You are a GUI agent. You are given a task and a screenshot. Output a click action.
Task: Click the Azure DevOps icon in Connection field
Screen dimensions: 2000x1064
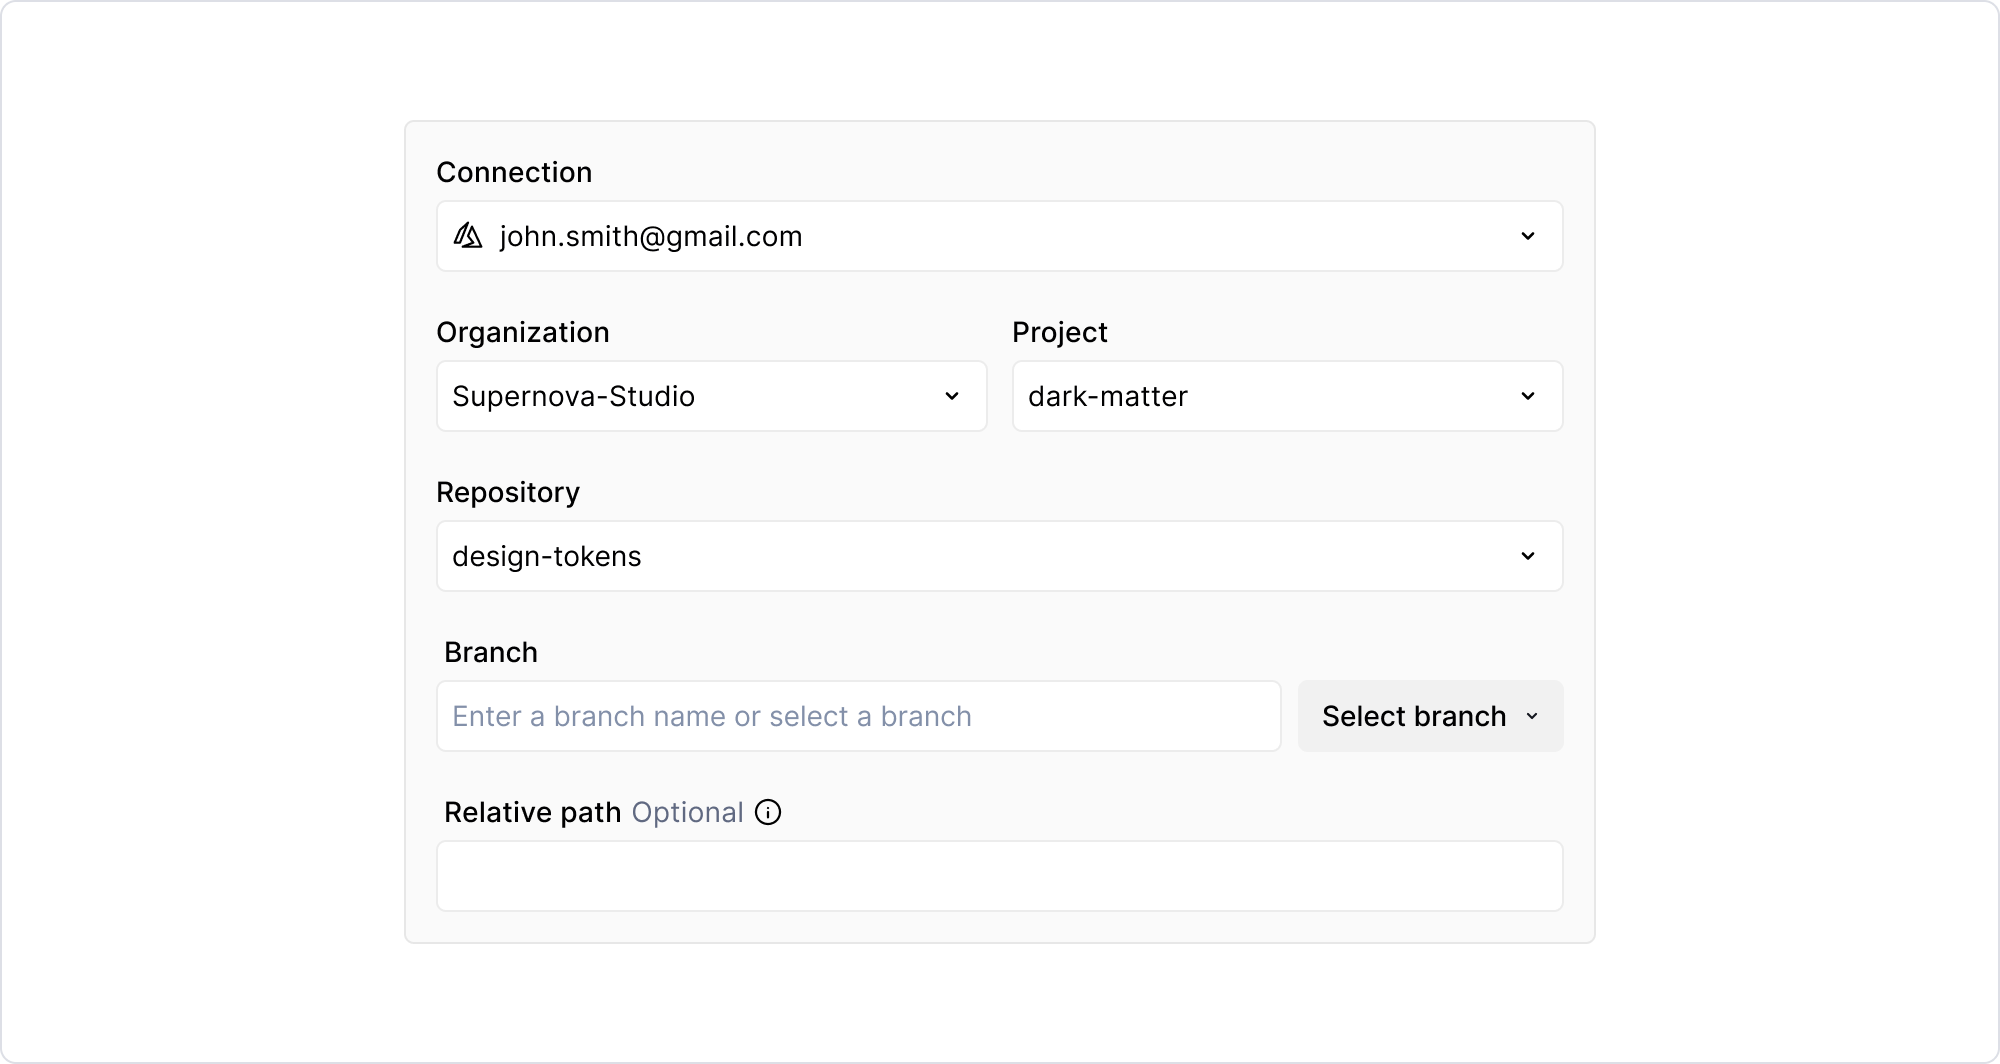tap(467, 236)
